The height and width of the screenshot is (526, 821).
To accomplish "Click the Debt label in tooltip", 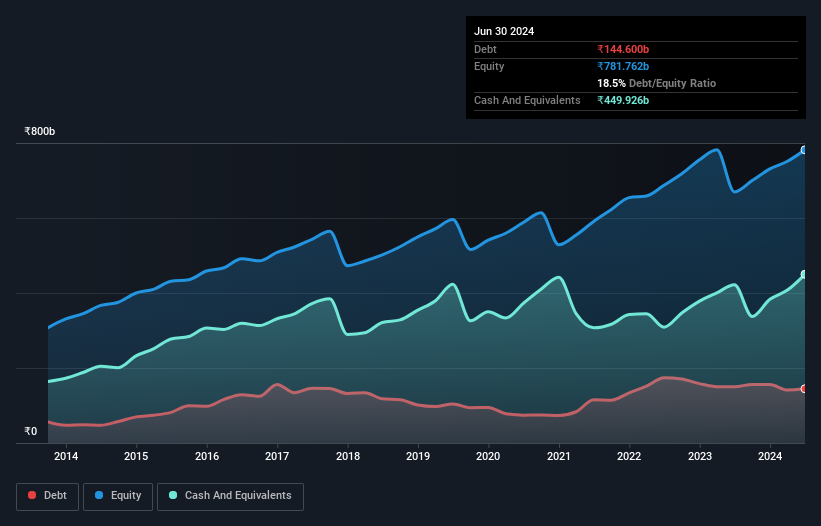I will coord(485,49).
